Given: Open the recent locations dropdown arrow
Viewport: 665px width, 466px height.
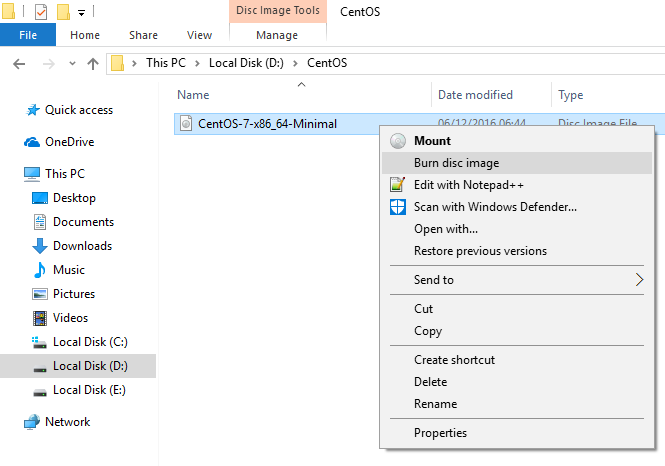Looking at the screenshot, I should click(x=72, y=64).
